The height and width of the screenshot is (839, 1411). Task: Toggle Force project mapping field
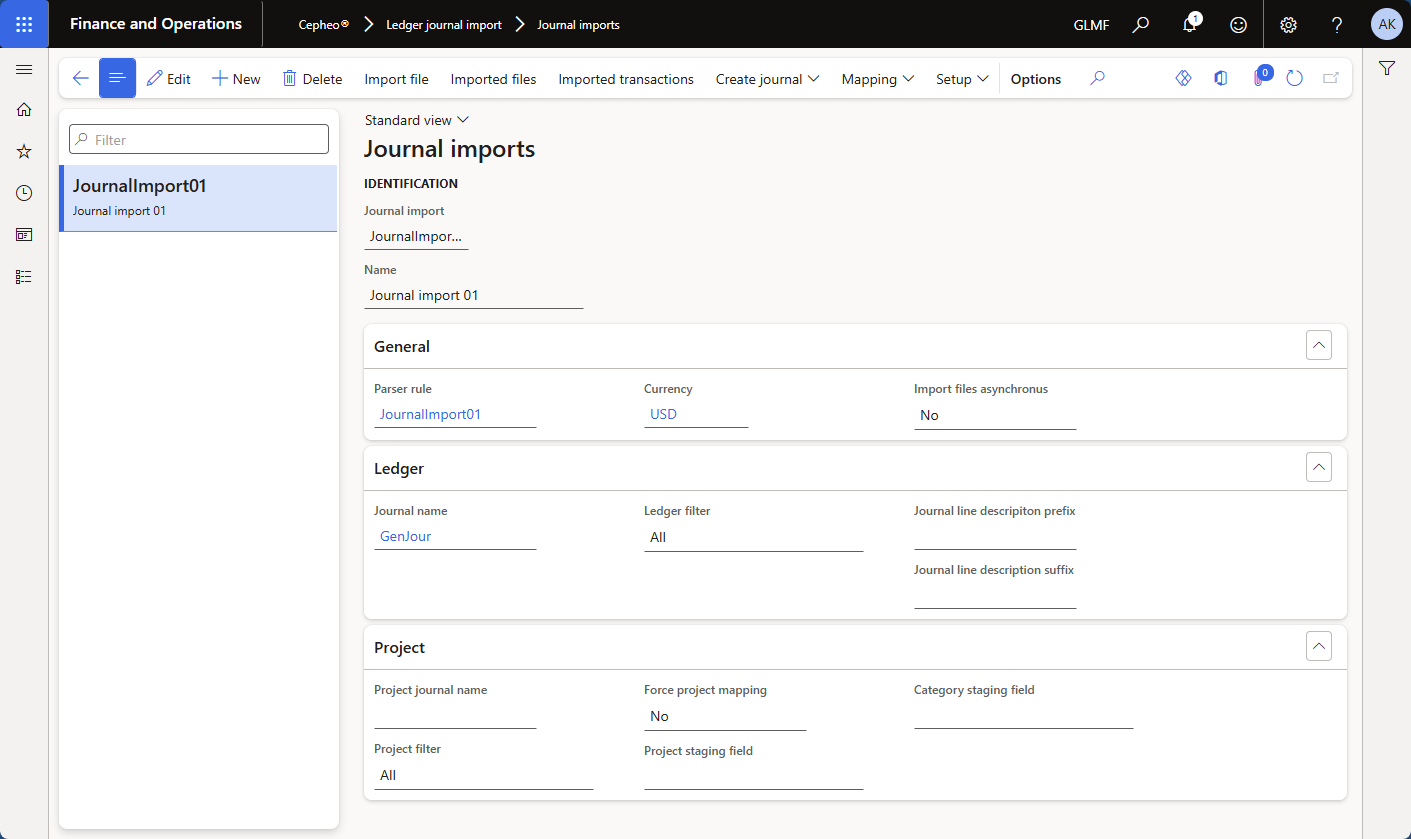click(724, 716)
